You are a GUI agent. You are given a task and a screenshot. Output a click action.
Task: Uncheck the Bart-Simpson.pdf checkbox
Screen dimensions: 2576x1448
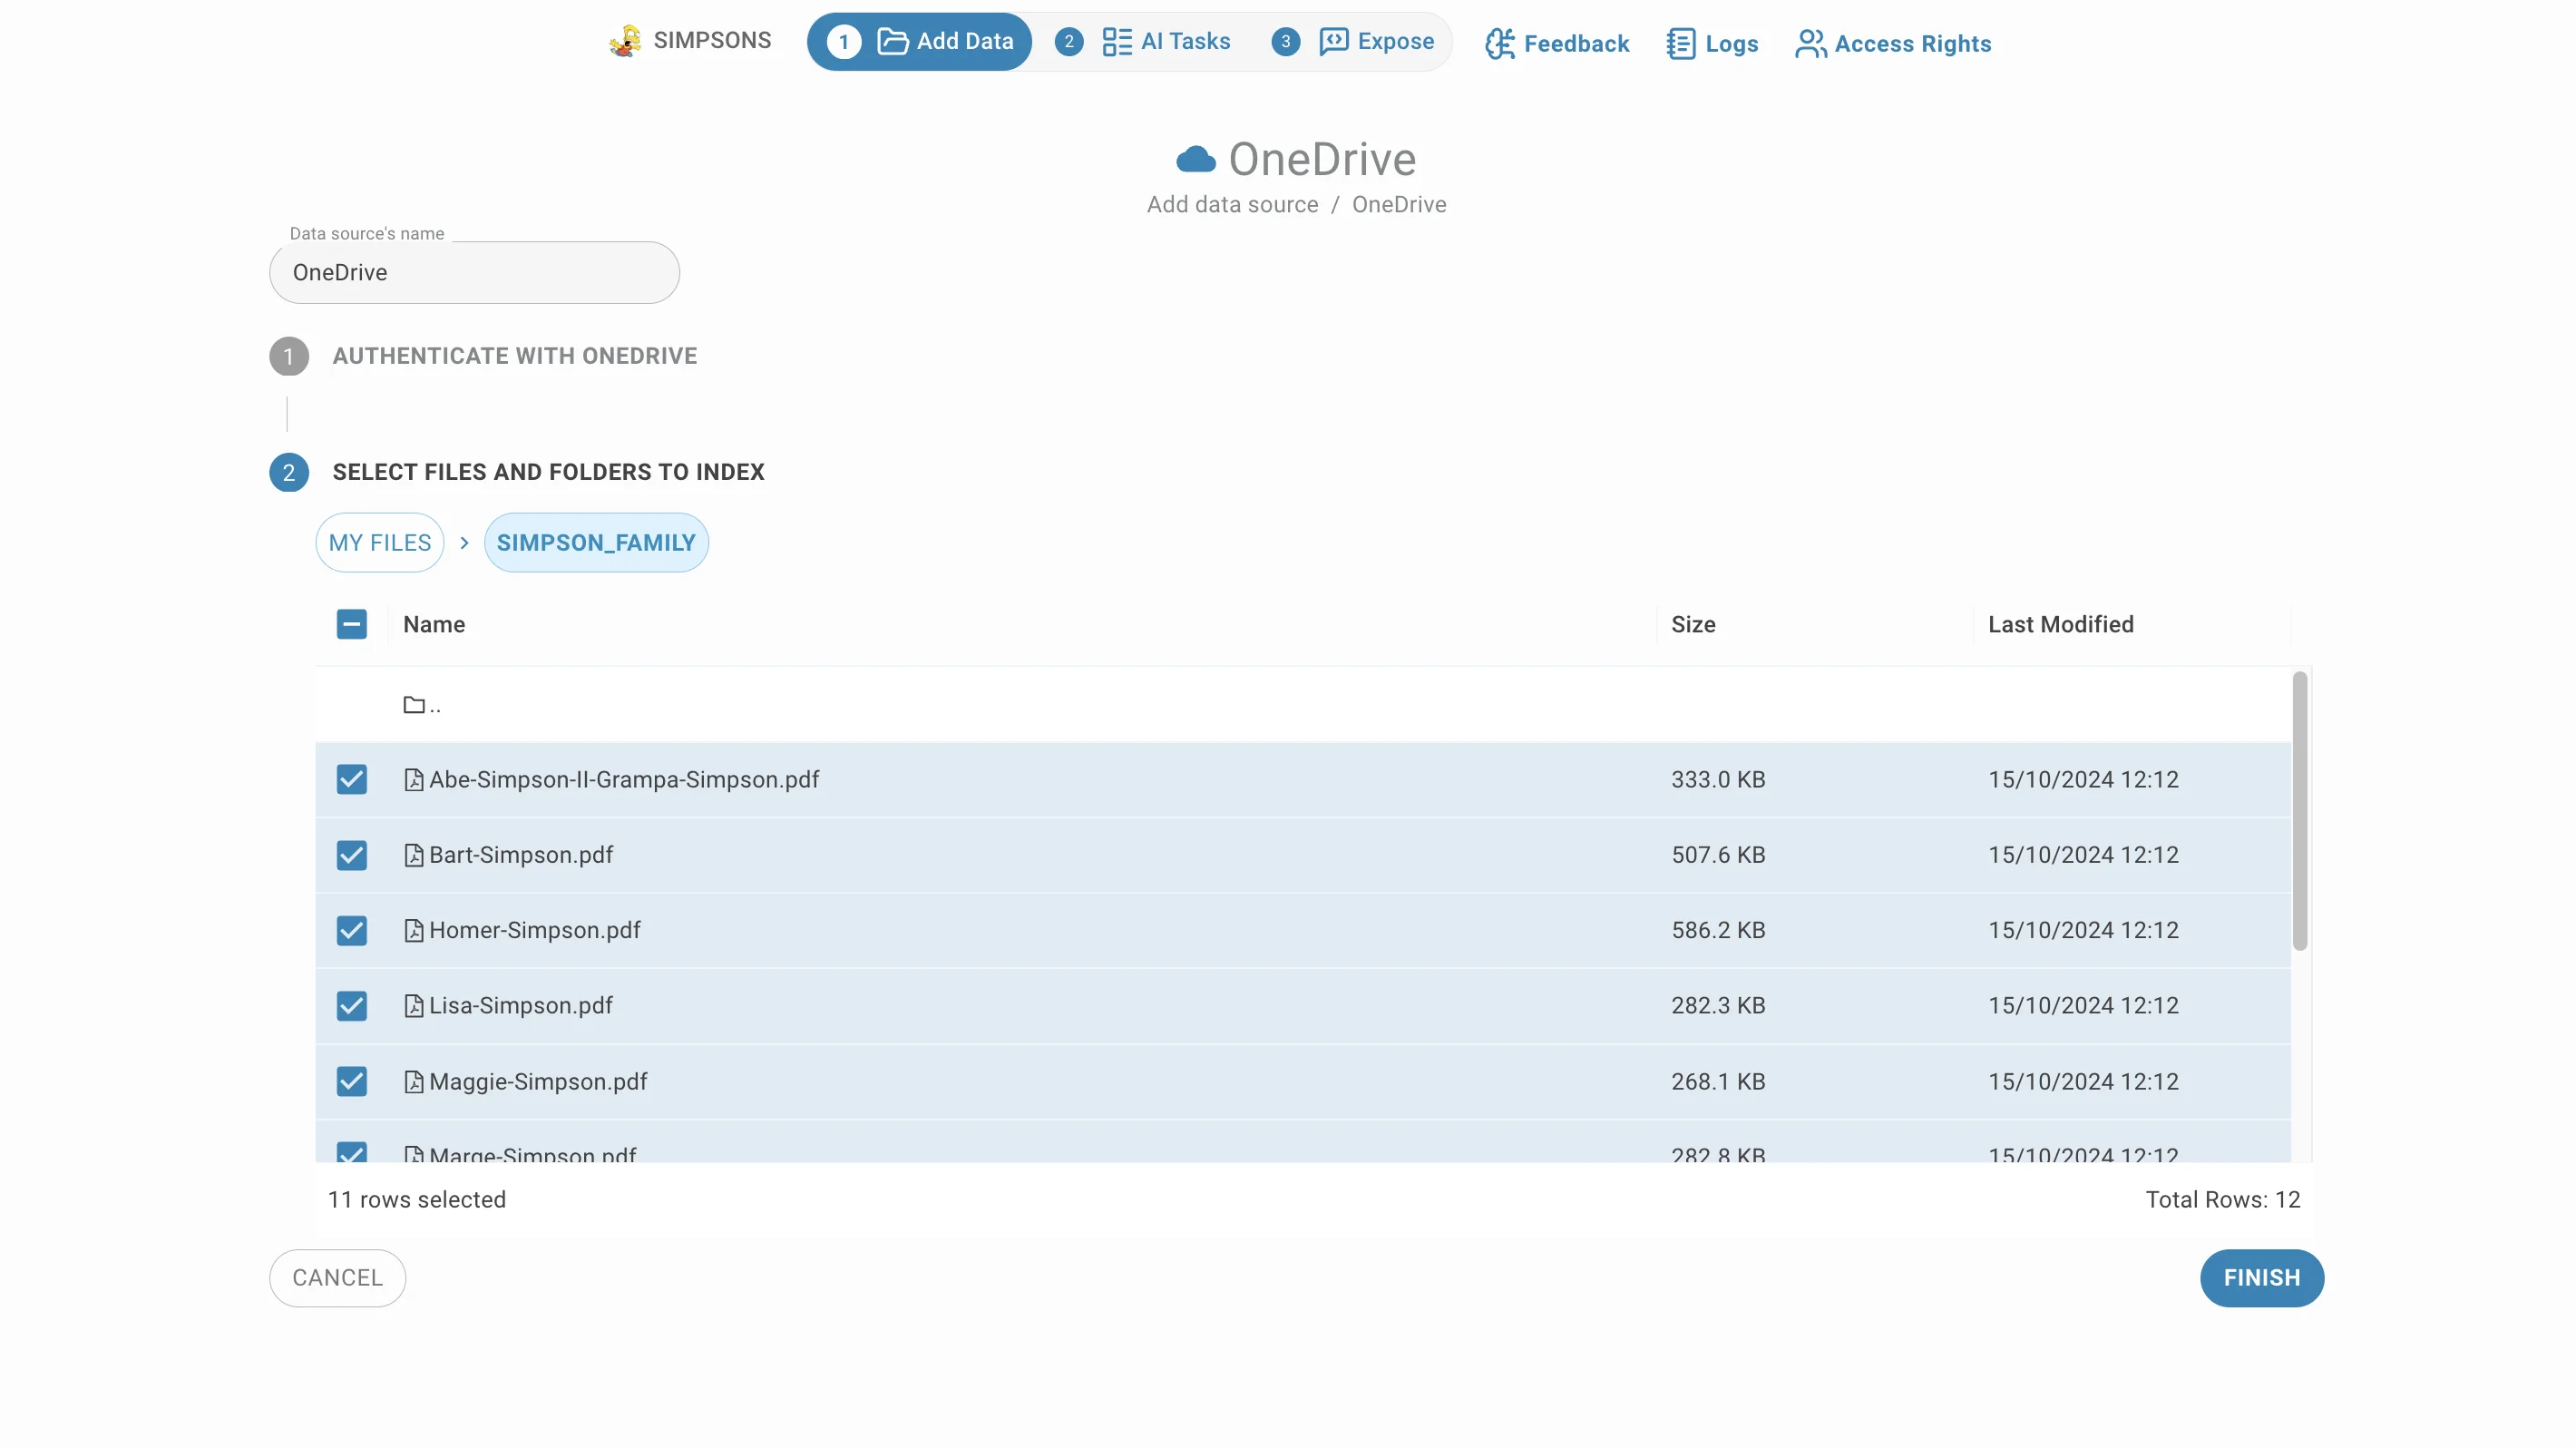coord(352,856)
